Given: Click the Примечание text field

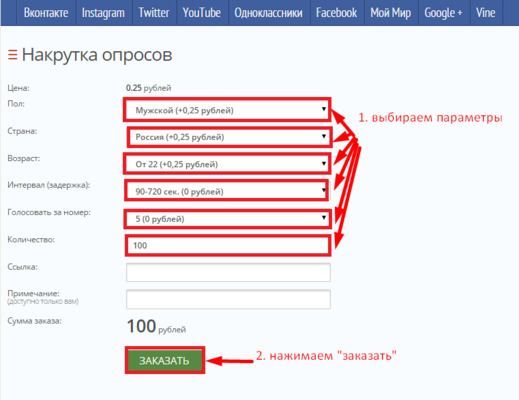Looking at the screenshot, I should coord(228,299).
